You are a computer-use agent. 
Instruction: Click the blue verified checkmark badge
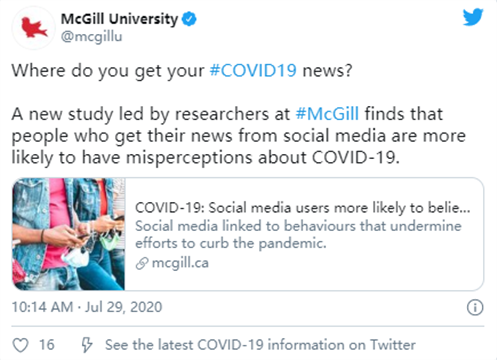[x=189, y=19]
